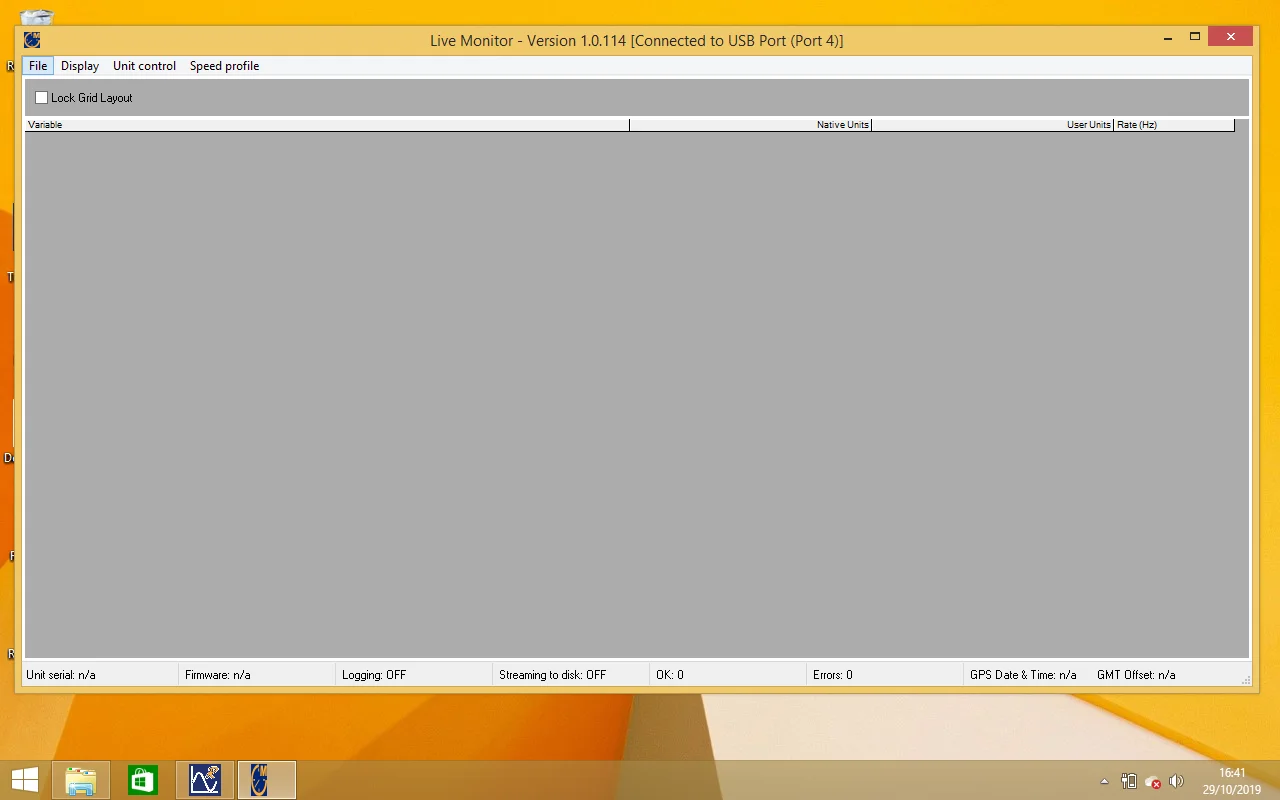This screenshot has width=1280, height=800.
Task: Show hidden system tray icons
Action: click(1104, 781)
